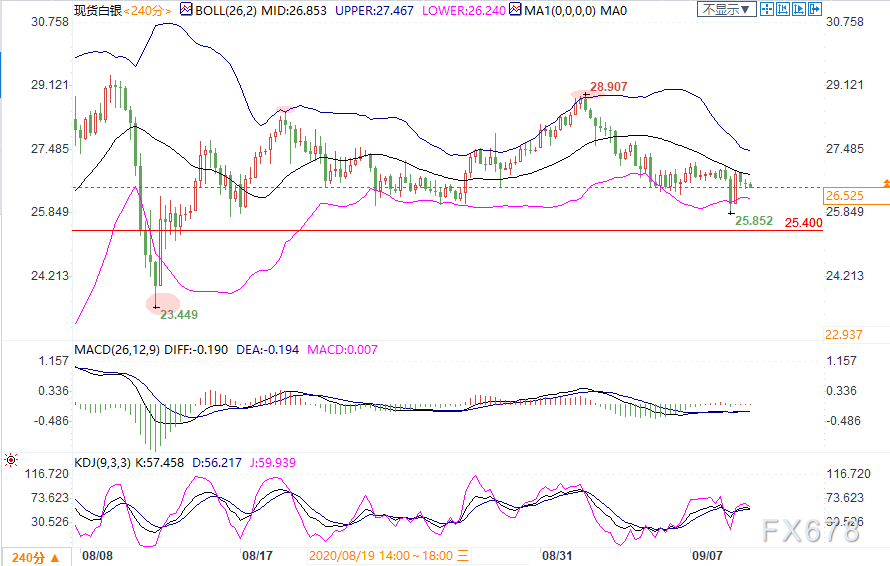Click the red sun icon beside KDJ
The width and height of the screenshot is (890, 566).
(10, 461)
